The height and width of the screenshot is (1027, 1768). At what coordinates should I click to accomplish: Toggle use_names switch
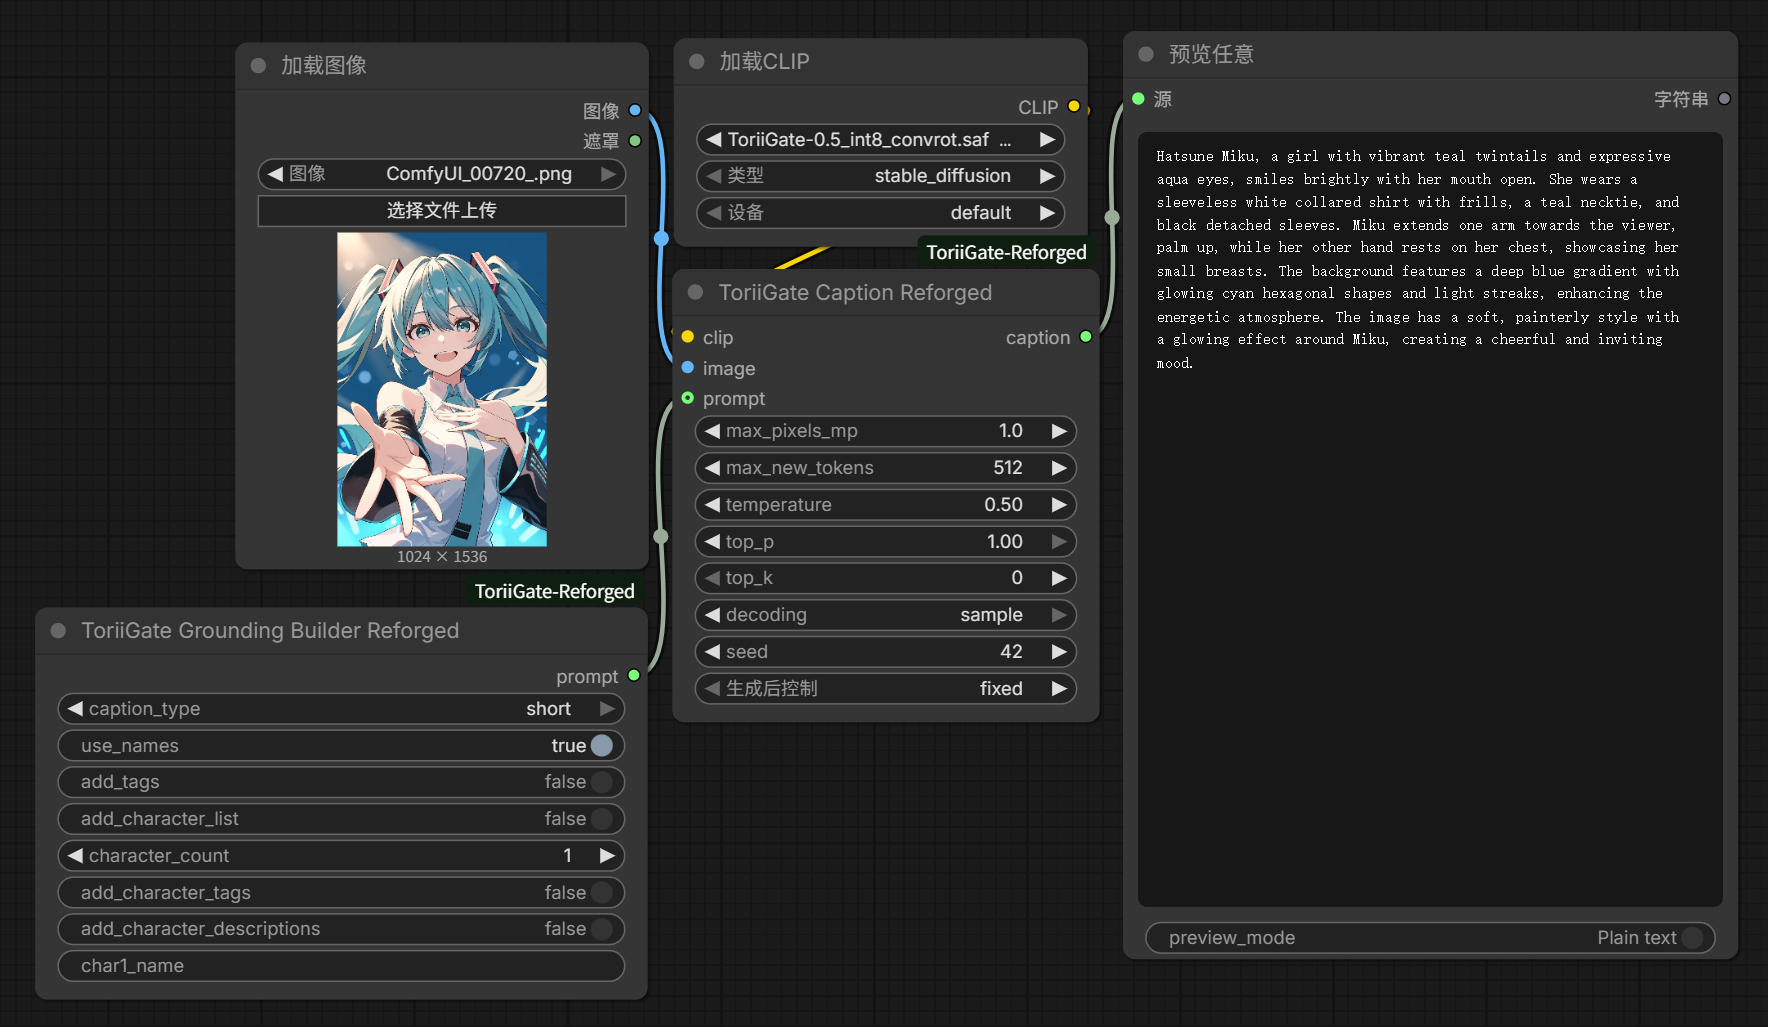tap(602, 745)
